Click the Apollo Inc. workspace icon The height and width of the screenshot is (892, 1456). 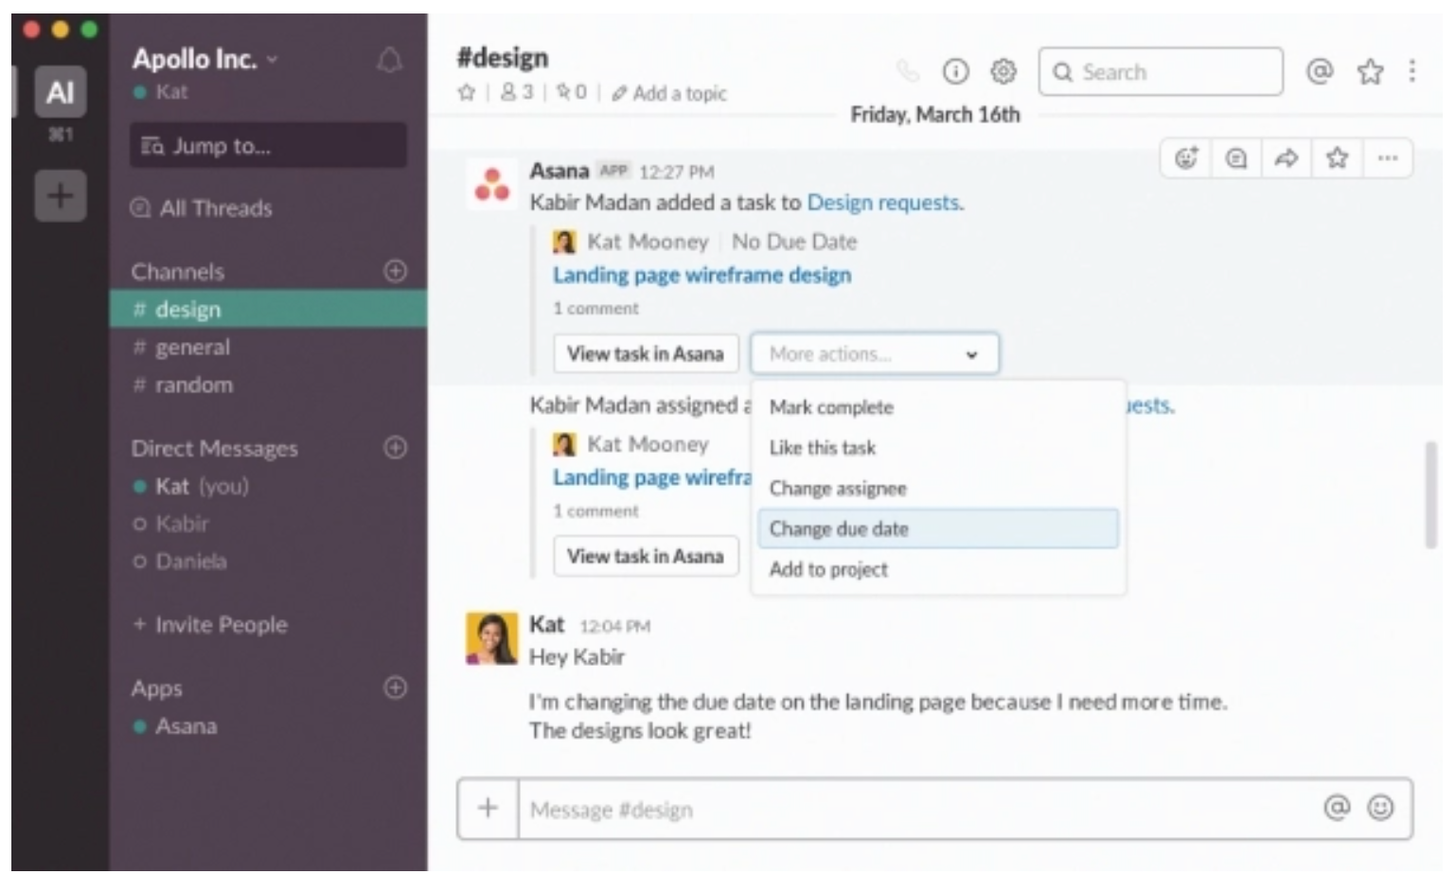(x=60, y=92)
